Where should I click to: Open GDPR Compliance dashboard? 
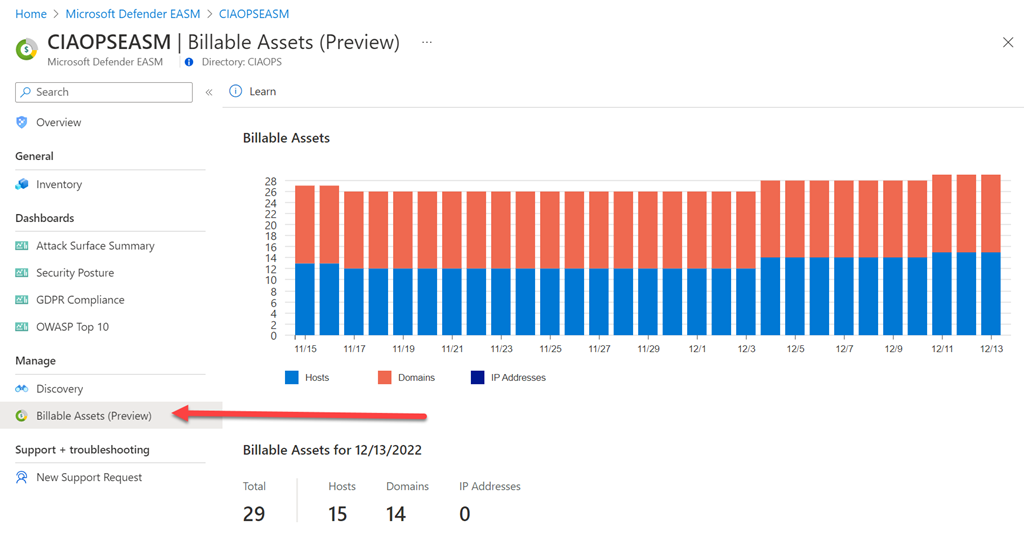80,300
